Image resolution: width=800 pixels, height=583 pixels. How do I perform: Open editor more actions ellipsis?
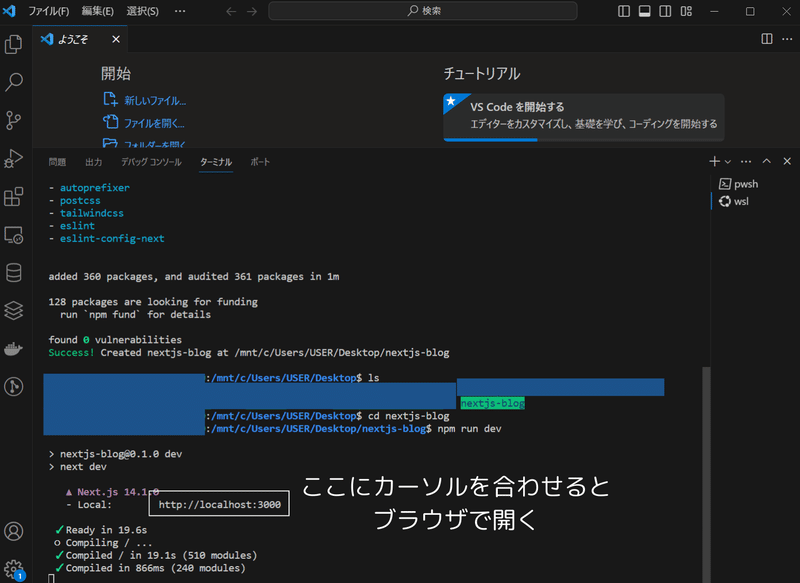[x=787, y=39]
